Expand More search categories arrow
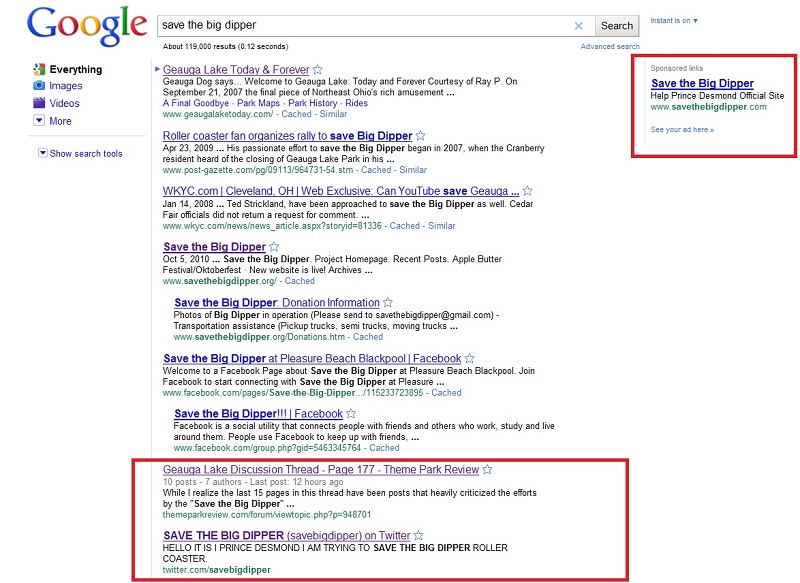 pyautogui.click(x=39, y=120)
